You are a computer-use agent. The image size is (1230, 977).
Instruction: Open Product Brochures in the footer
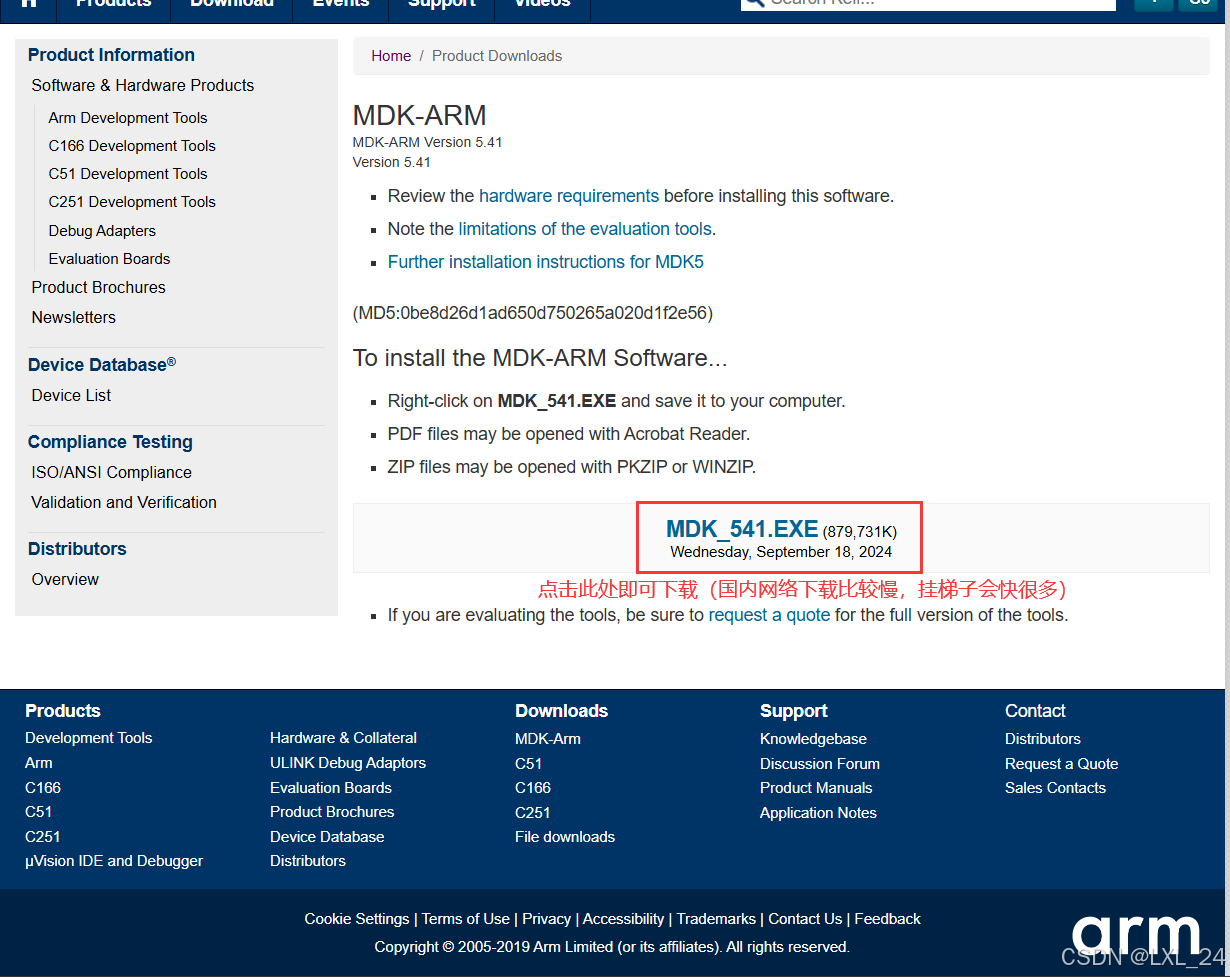(332, 812)
